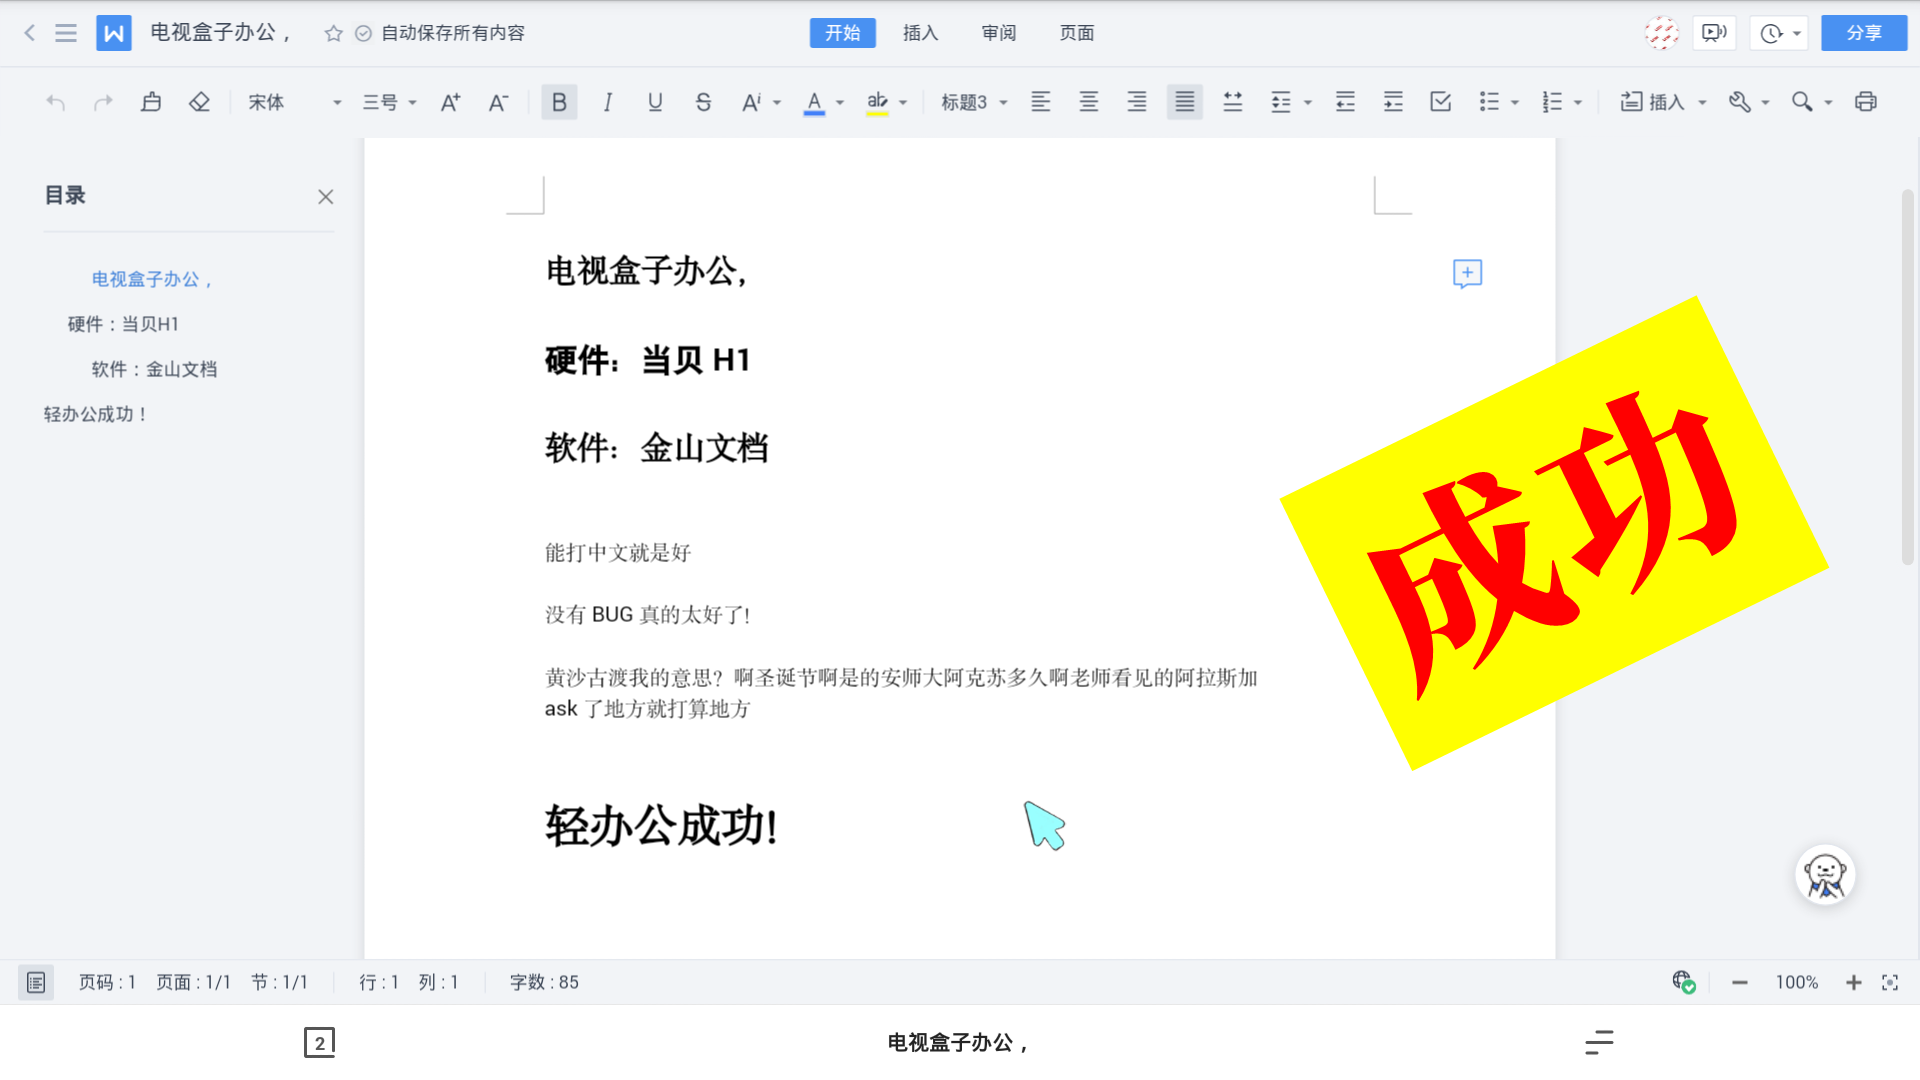The width and height of the screenshot is (1920, 1080).
Task: Open the numbered list dropdown arrow
Action: (1578, 102)
